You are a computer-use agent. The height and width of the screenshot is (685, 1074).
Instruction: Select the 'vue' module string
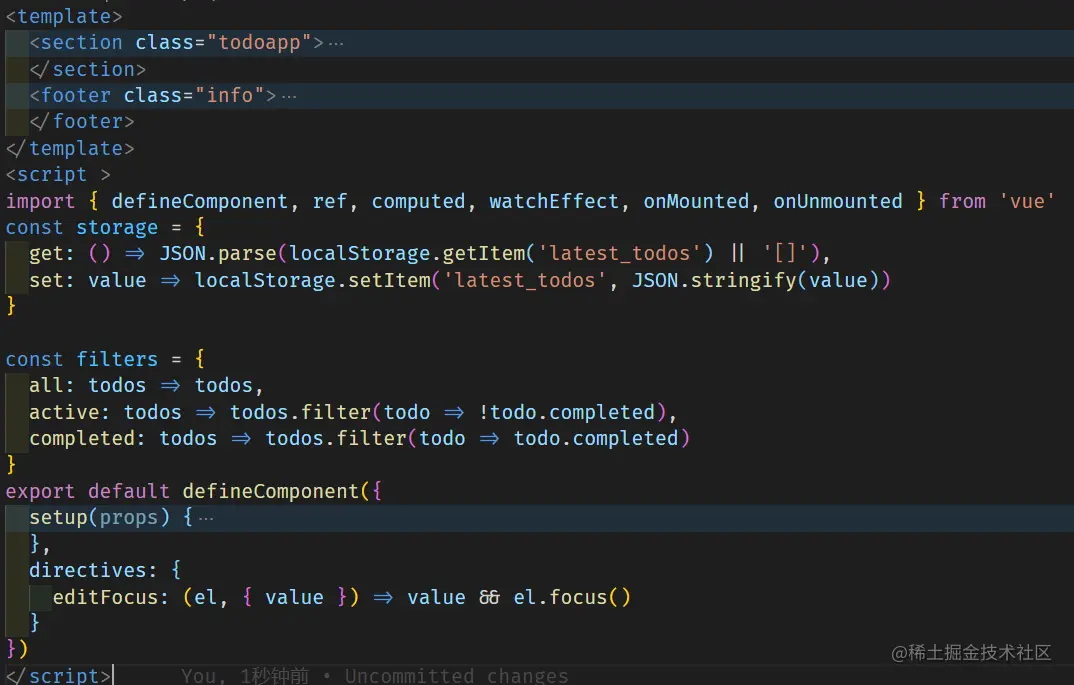tap(1027, 201)
